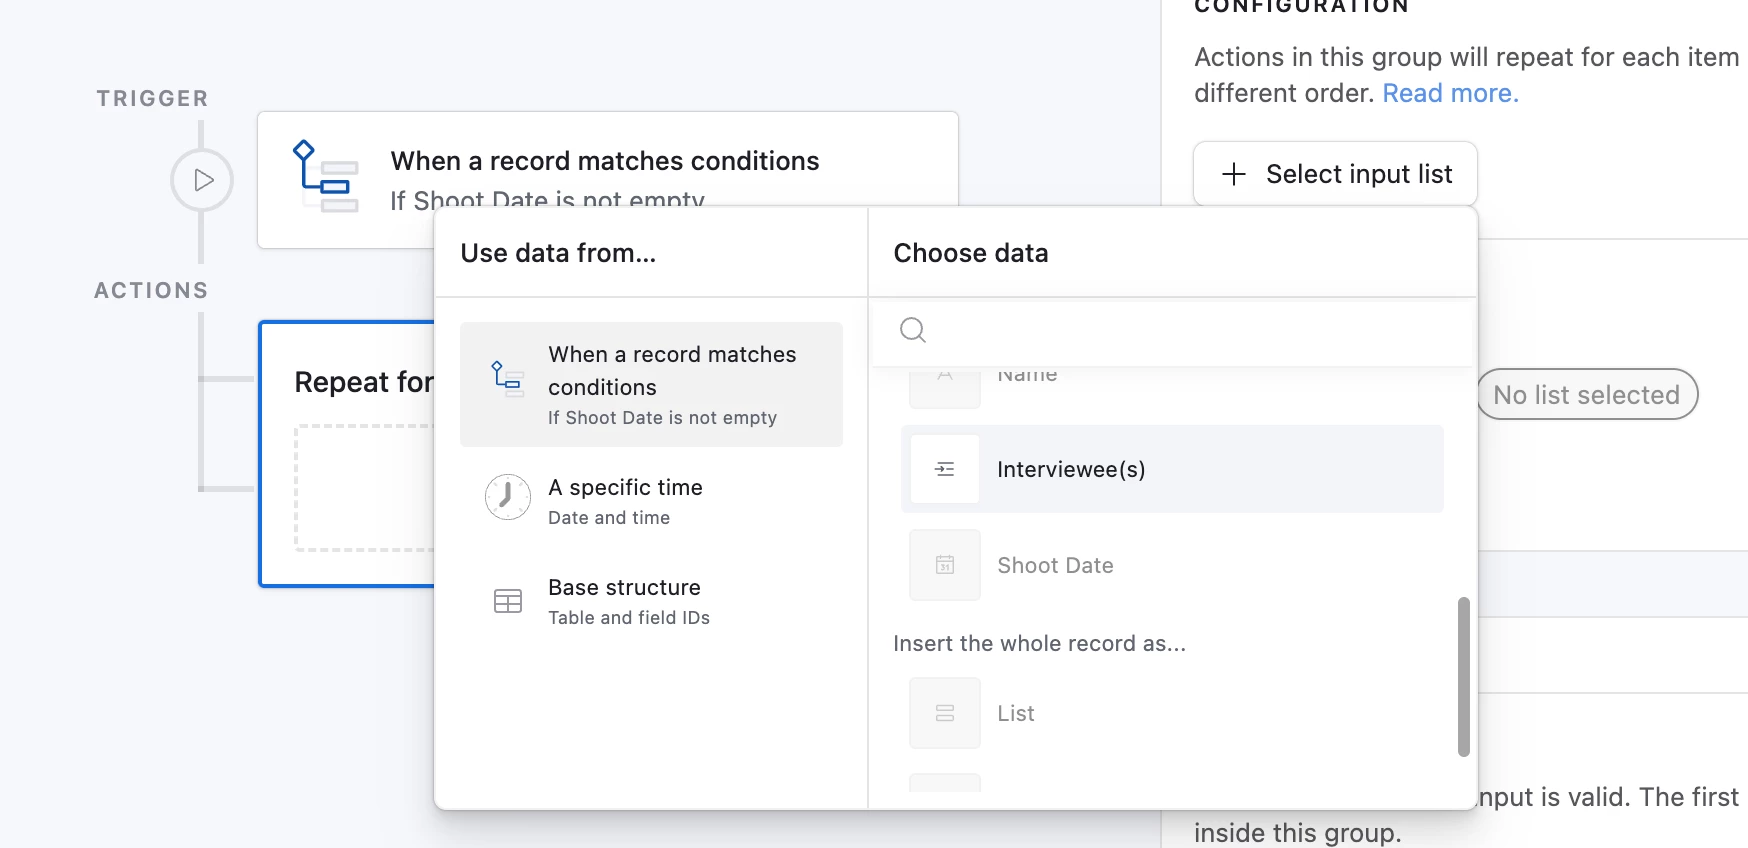Click the clock icon for specific time
This screenshot has height=848, width=1748.
(x=507, y=497)
